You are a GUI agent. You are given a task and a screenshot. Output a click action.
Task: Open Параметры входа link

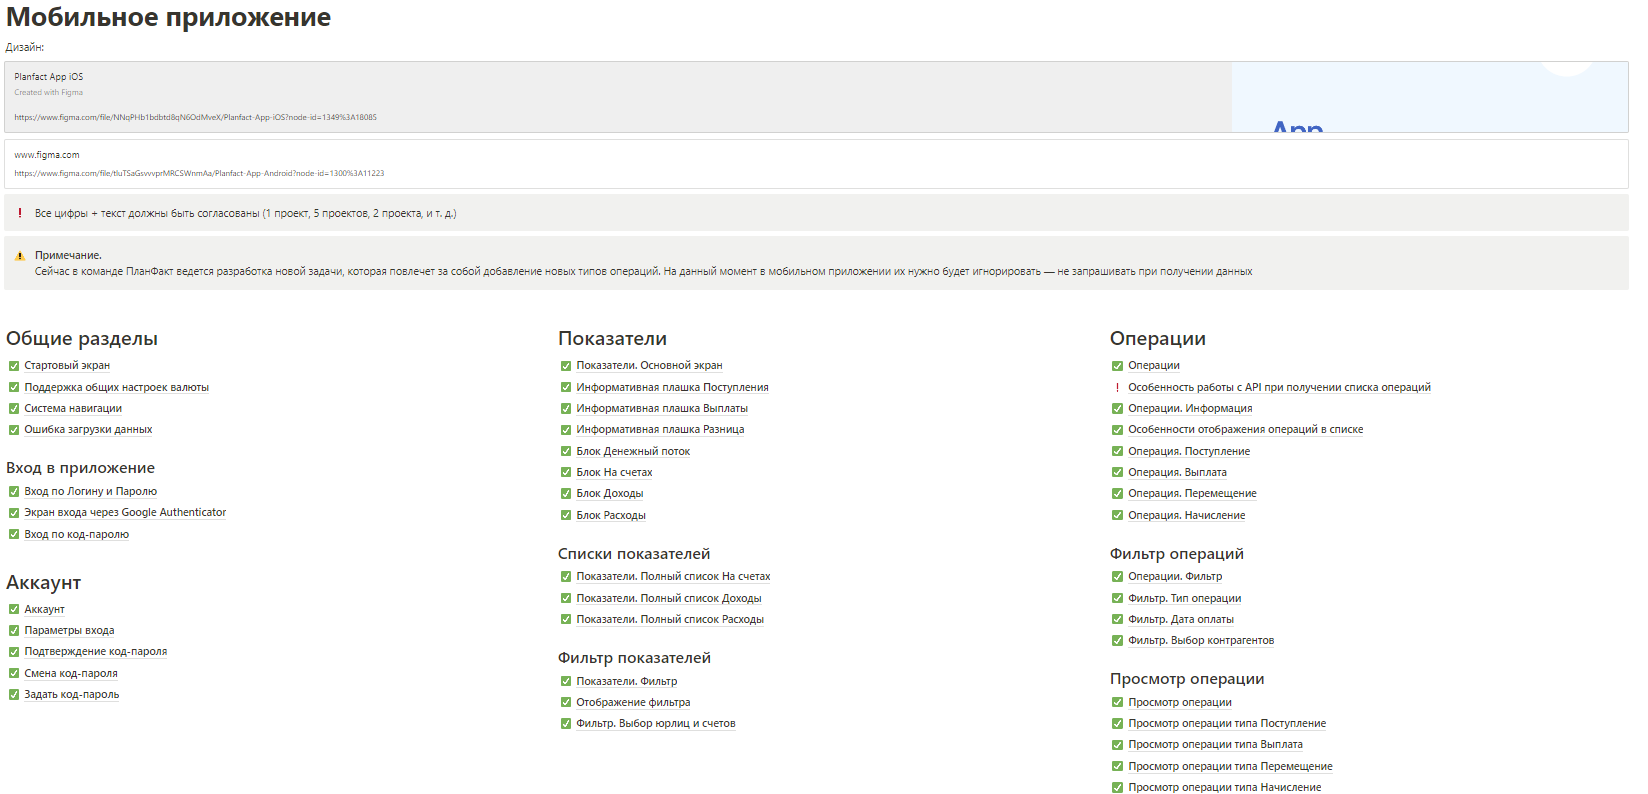click(69, 631)
